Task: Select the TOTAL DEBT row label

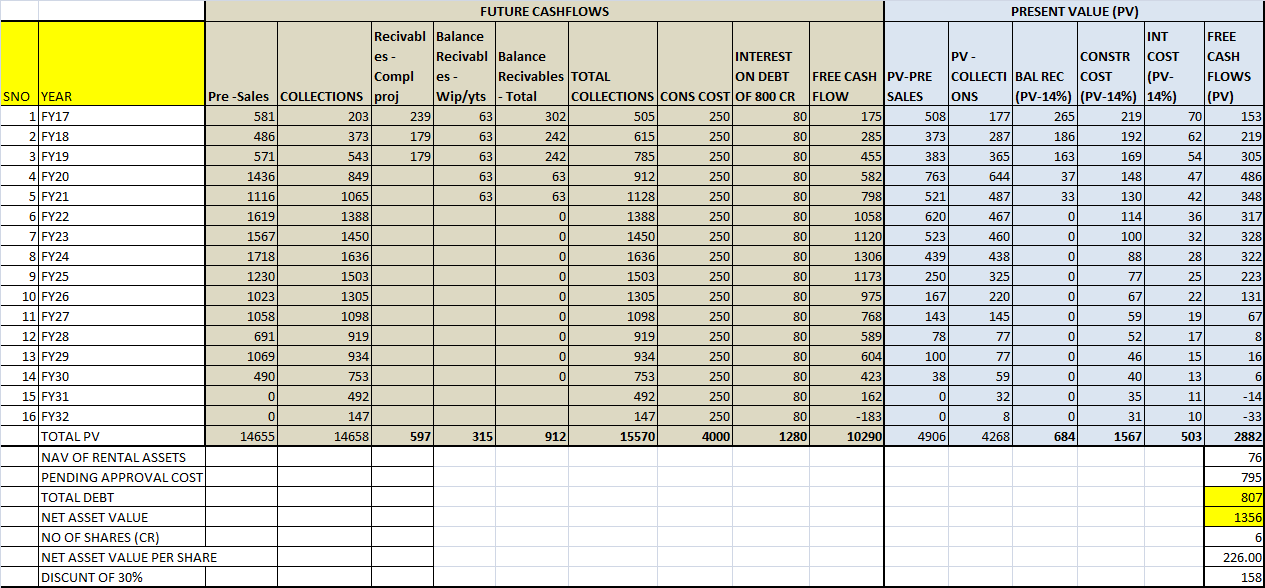Action: pos(120,497)
